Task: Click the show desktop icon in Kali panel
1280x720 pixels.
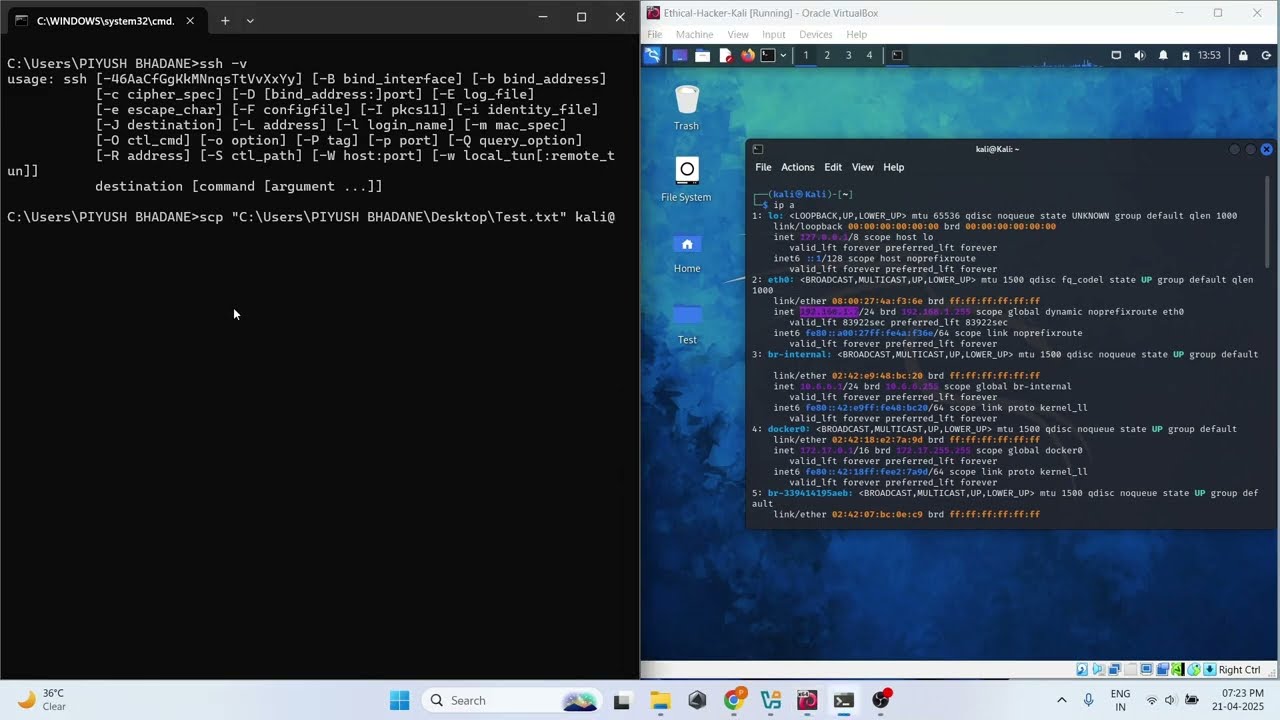Action: [680, 55]
